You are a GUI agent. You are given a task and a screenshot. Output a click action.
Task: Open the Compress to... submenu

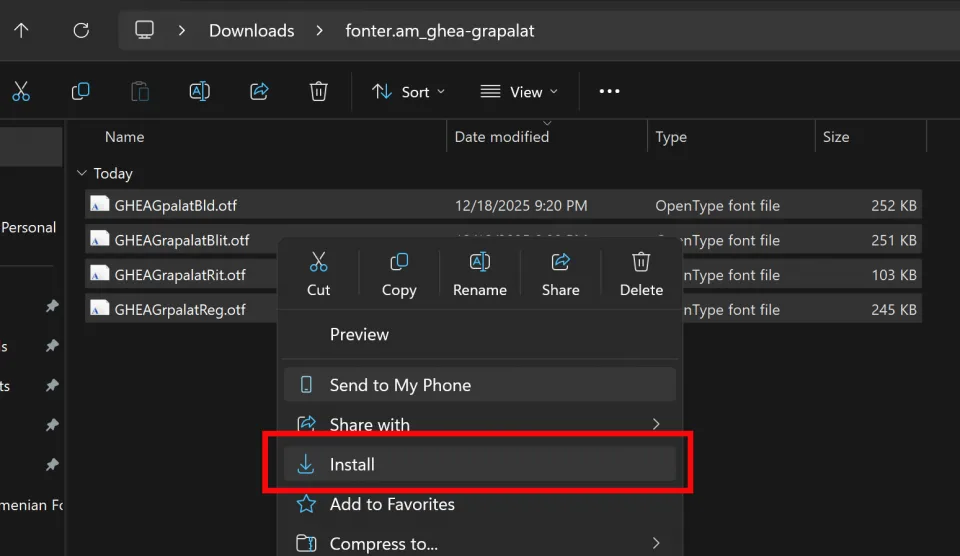click(480, 543)
